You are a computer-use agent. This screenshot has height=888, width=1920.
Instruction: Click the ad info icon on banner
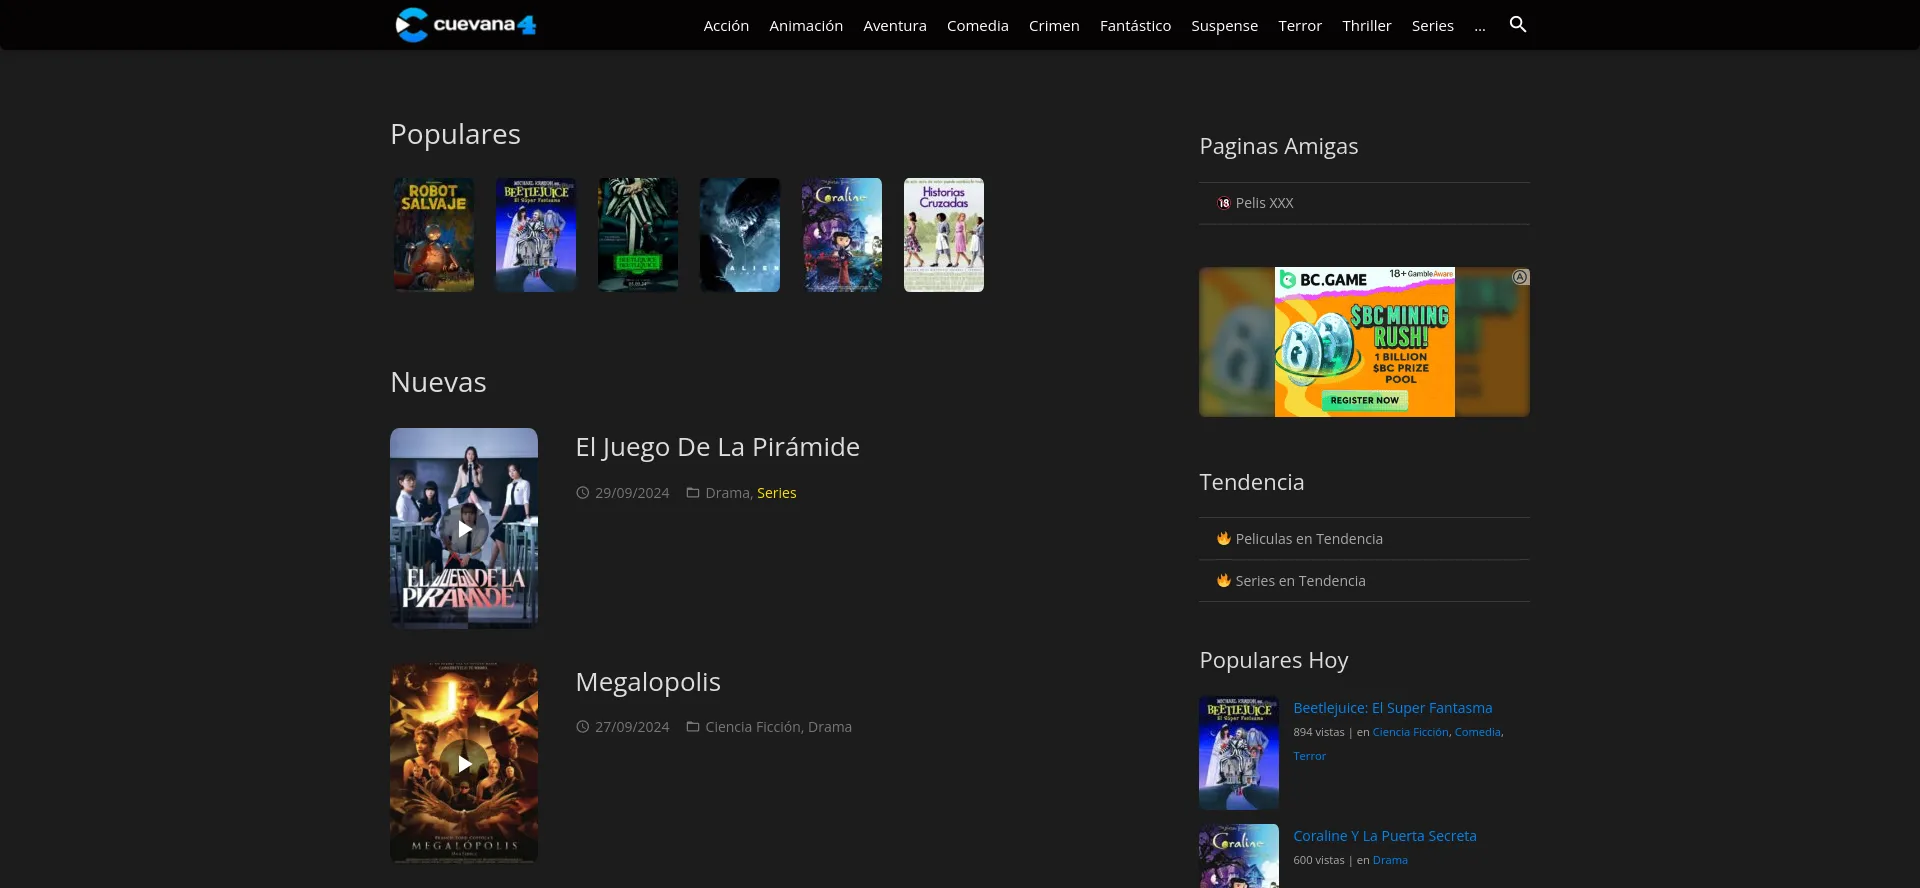pyautogui.click(x=1520, y=277)
